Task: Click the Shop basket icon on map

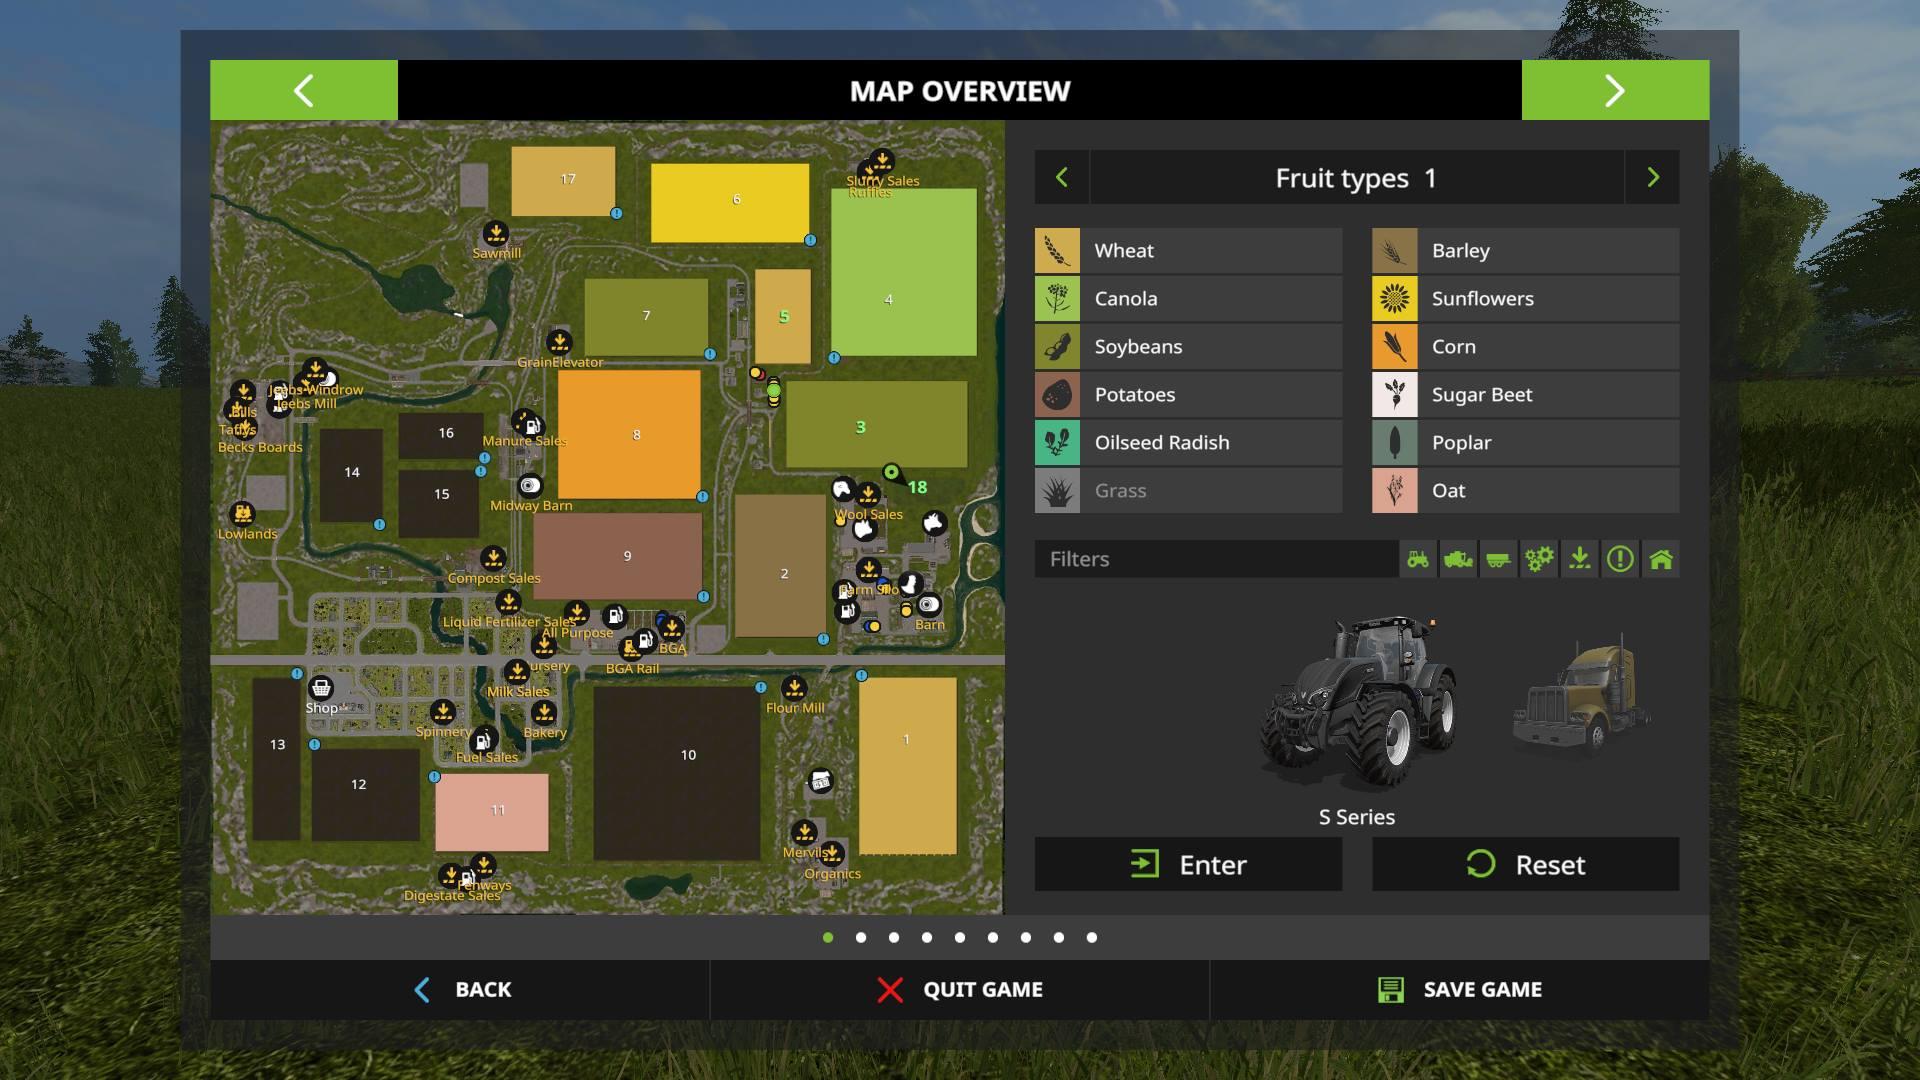Action: 321,688
